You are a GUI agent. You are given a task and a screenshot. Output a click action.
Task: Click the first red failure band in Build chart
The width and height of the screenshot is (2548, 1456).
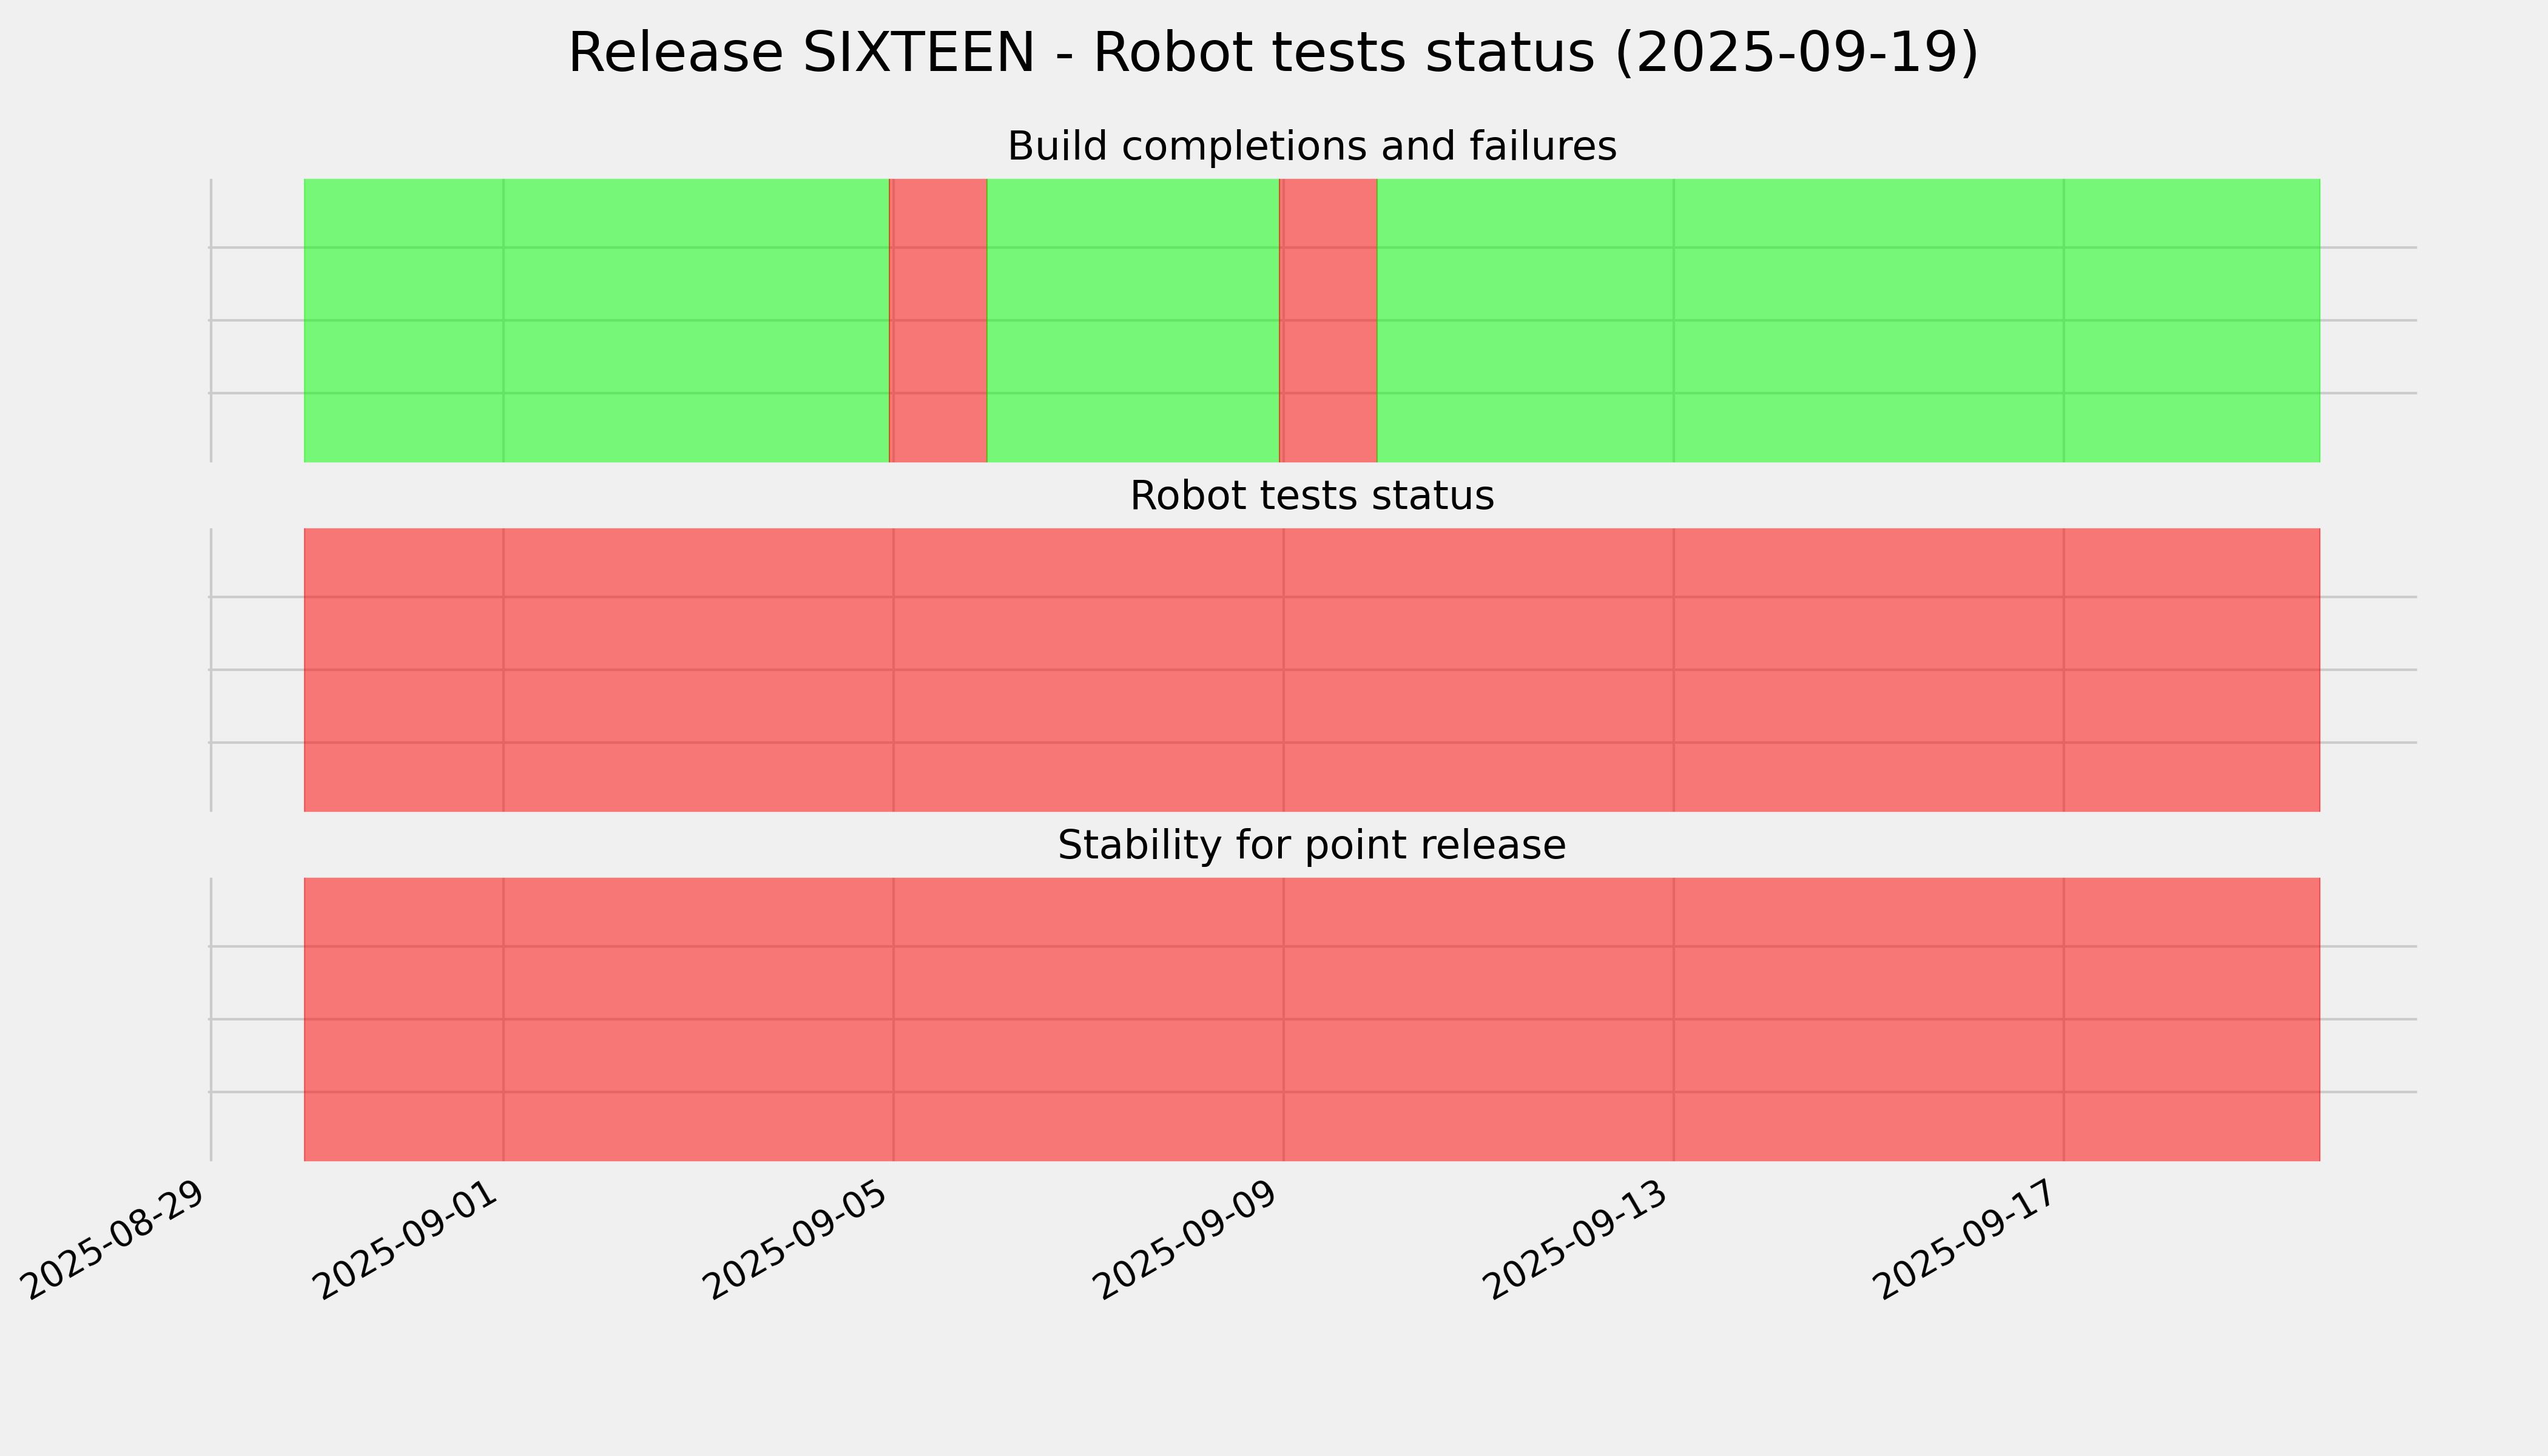point(938,320)
